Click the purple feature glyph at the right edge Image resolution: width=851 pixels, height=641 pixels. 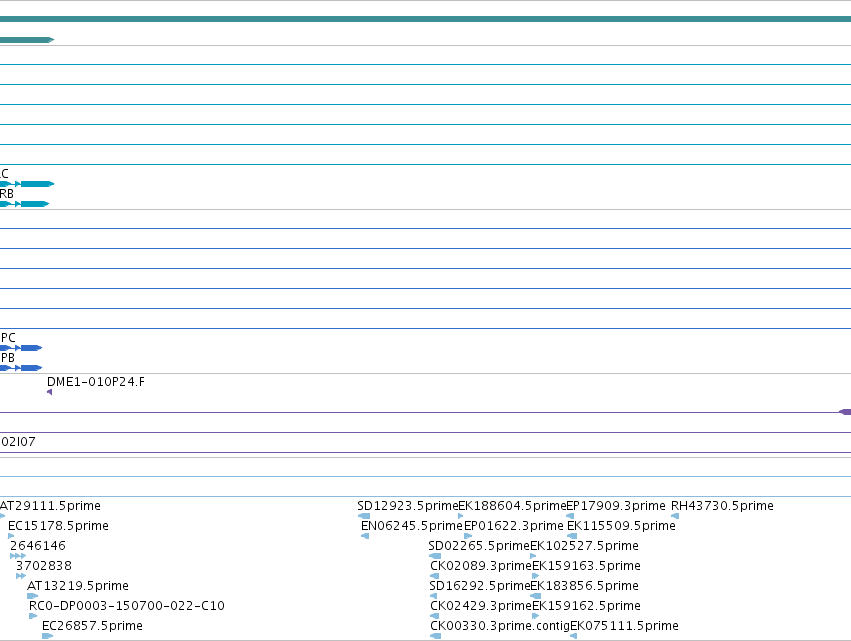(845, 412)
